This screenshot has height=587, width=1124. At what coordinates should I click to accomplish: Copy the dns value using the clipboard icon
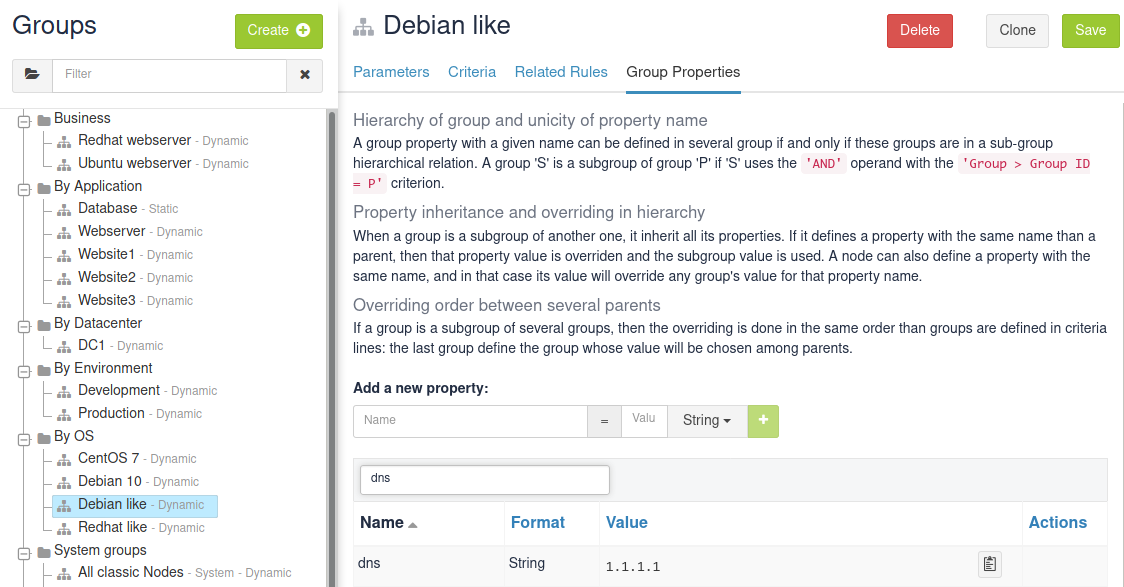[x=989, y=564]
